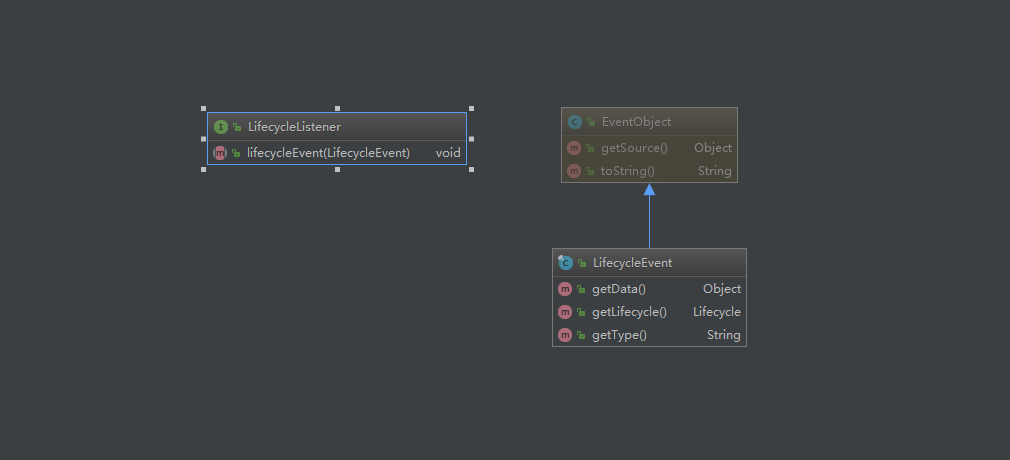Click the Lifecycle return type label
Viewport: 1010px width, 460px height.
(x=716, y=312)
